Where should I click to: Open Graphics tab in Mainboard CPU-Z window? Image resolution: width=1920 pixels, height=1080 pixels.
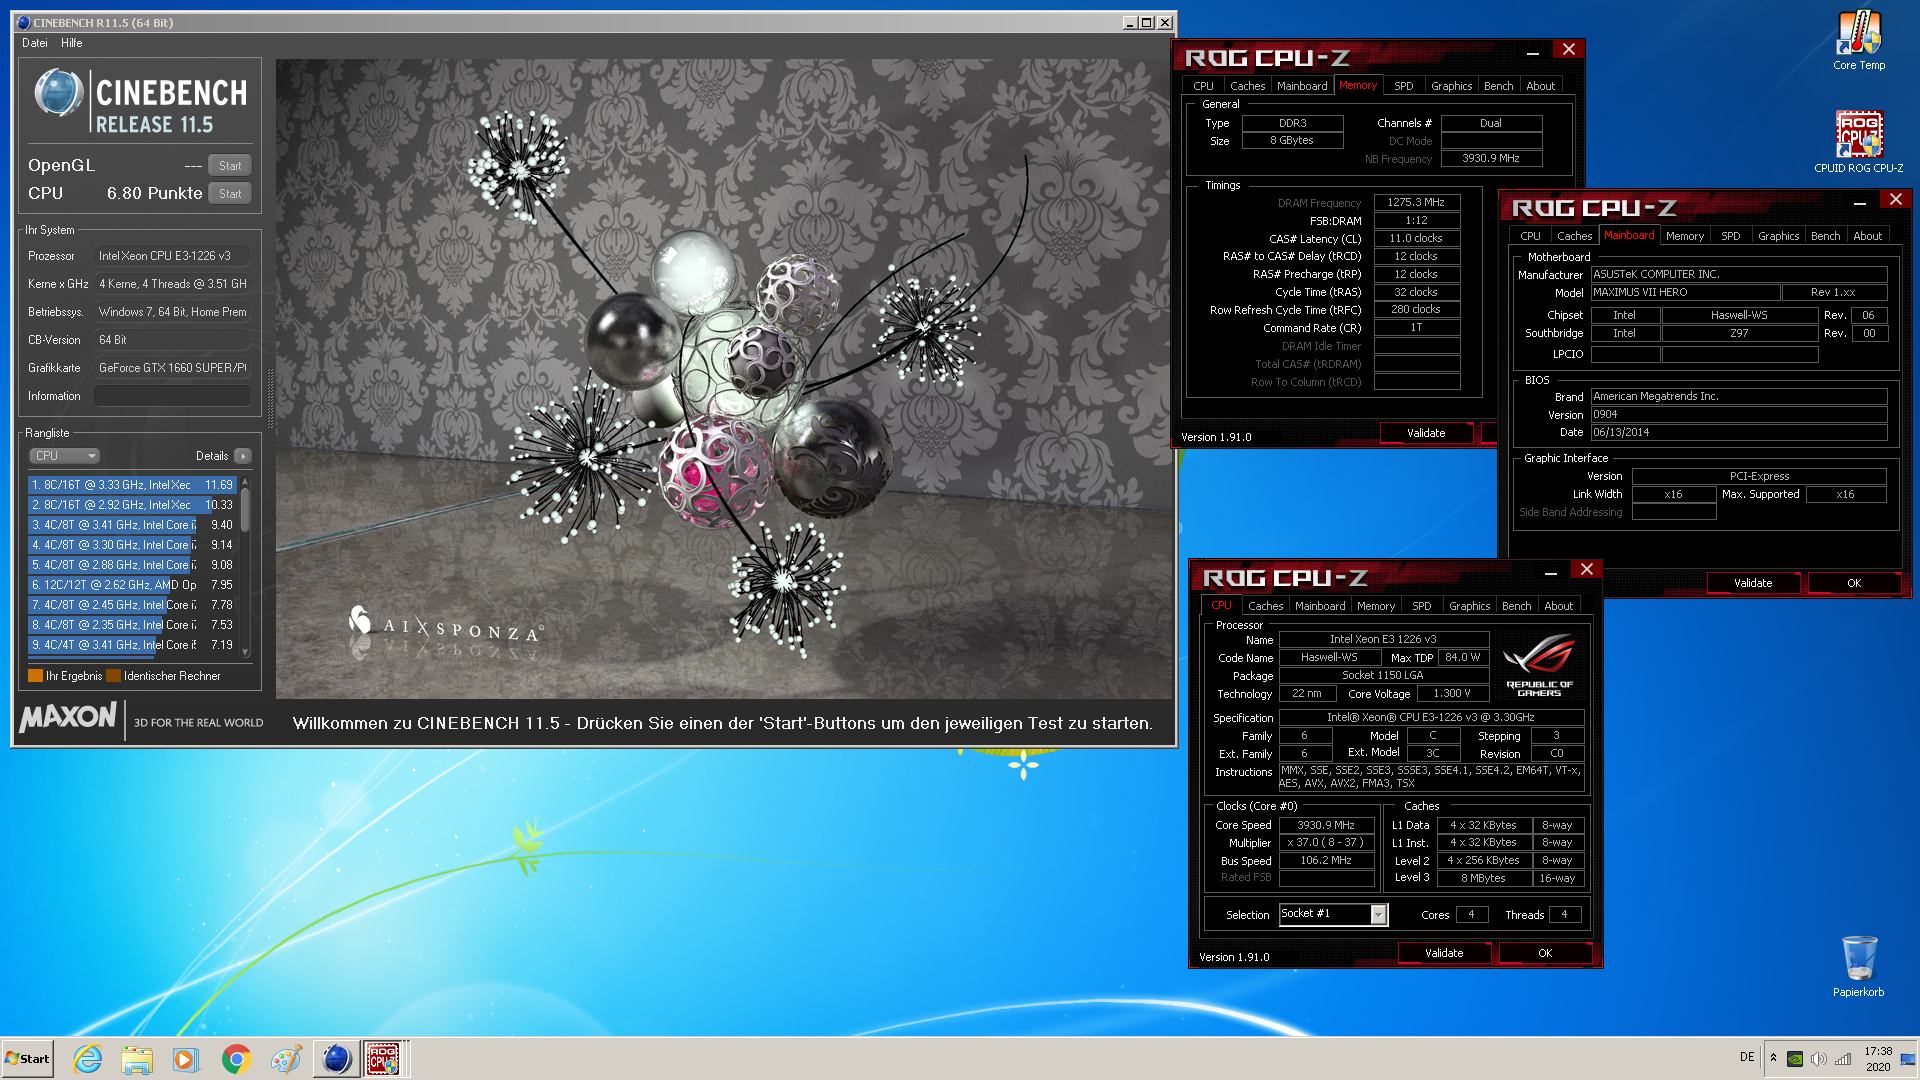point(1778,236)
